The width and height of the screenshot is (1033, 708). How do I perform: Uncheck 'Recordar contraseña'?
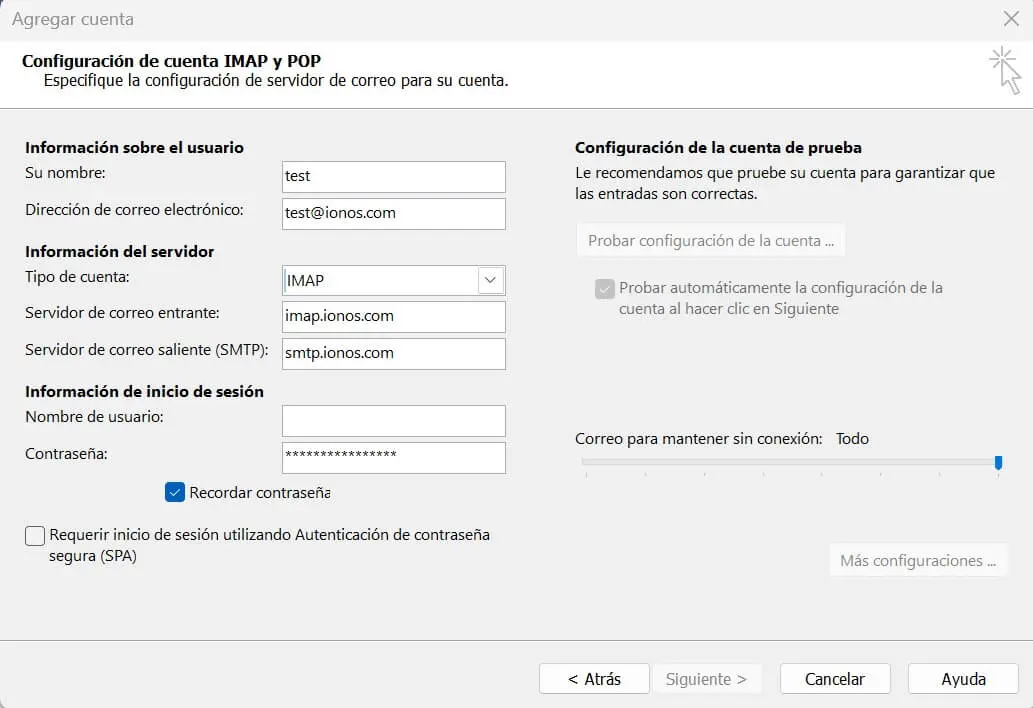pyautogui.click(x=175, y=492)
